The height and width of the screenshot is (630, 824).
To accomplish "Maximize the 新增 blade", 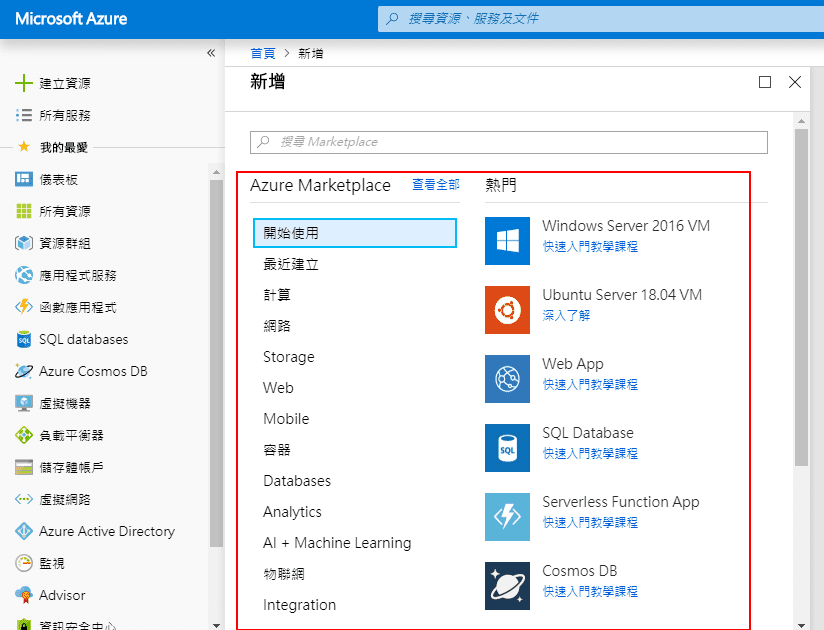I will [x=765, y=82].
